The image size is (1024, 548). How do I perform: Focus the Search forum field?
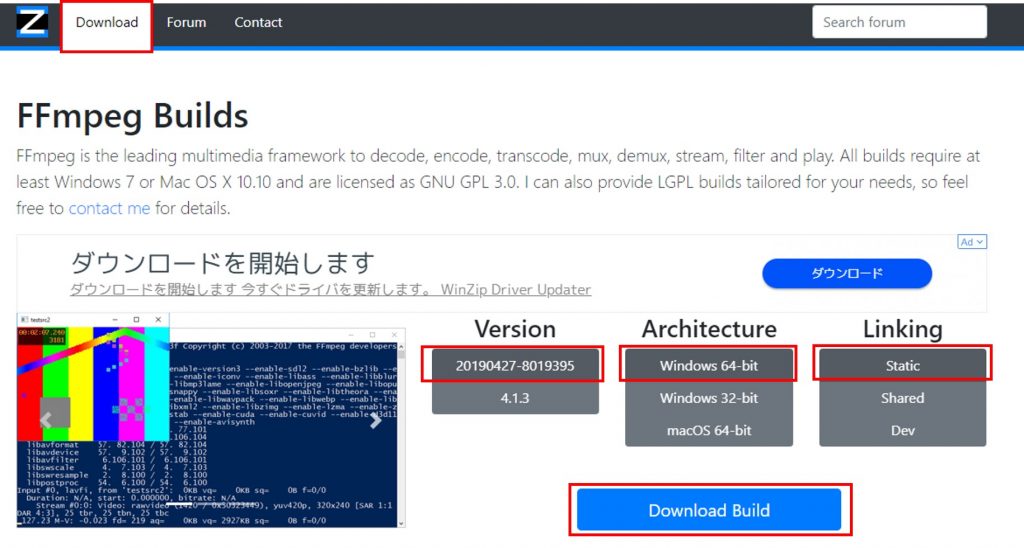(898, 22)
